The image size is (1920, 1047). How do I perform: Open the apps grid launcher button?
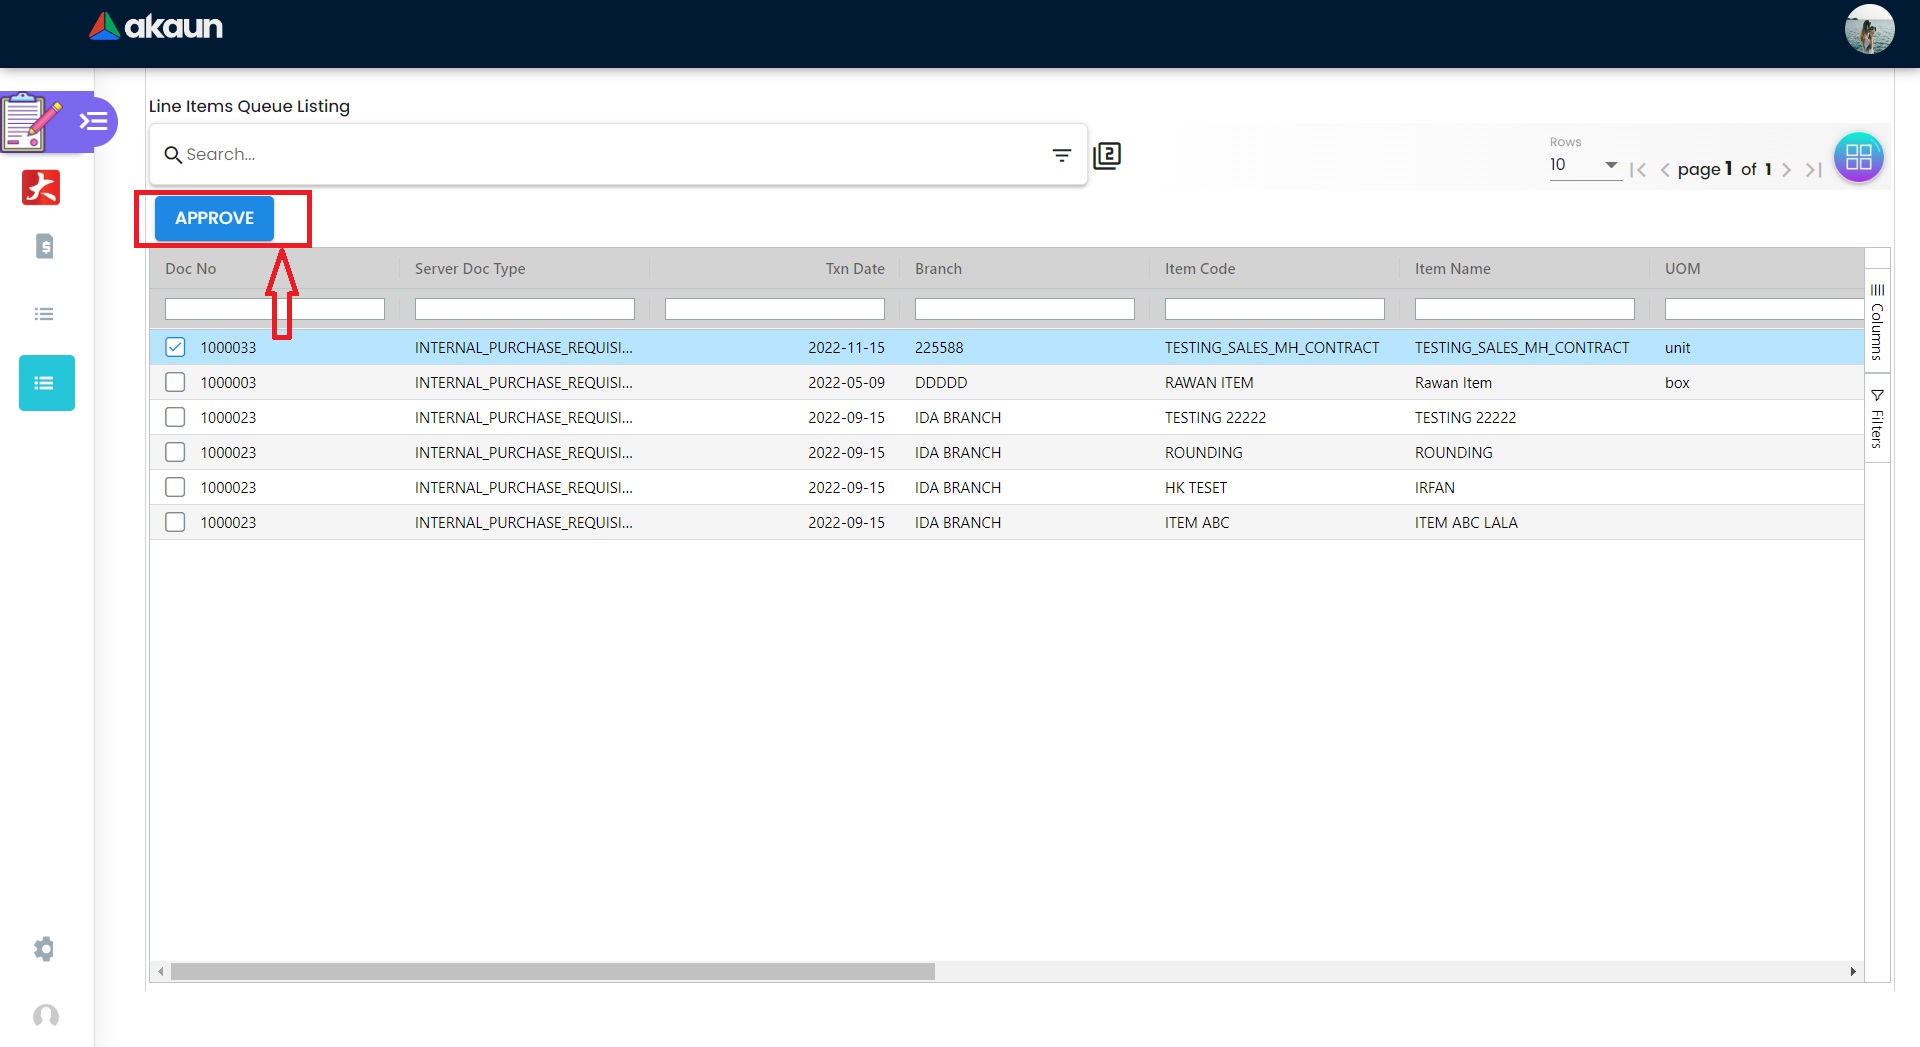click(1858, 157)
